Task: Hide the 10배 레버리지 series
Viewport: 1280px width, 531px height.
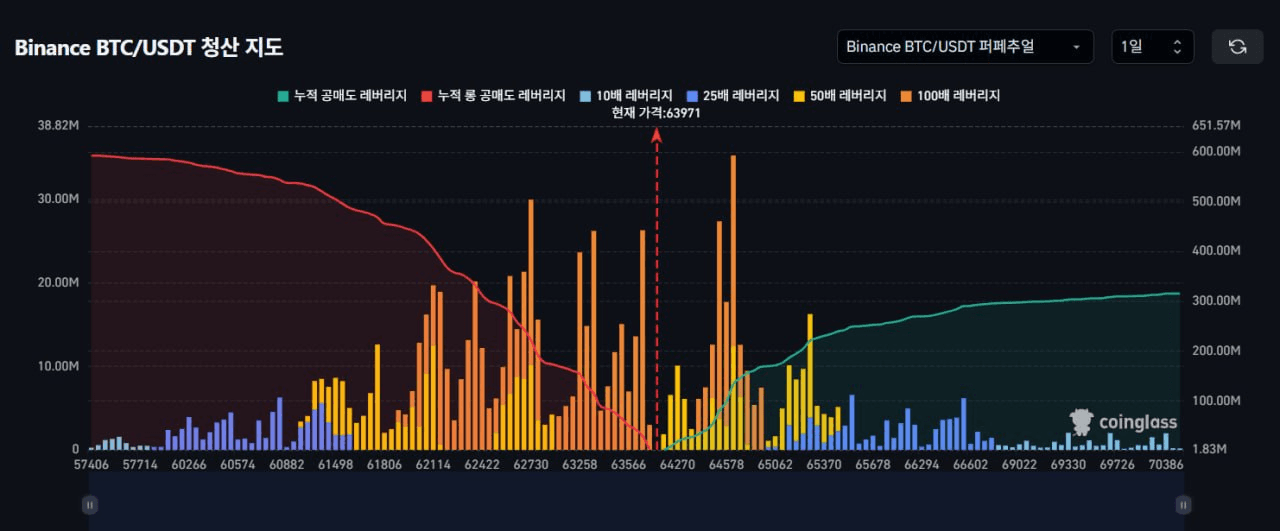Action: point(626,96)
